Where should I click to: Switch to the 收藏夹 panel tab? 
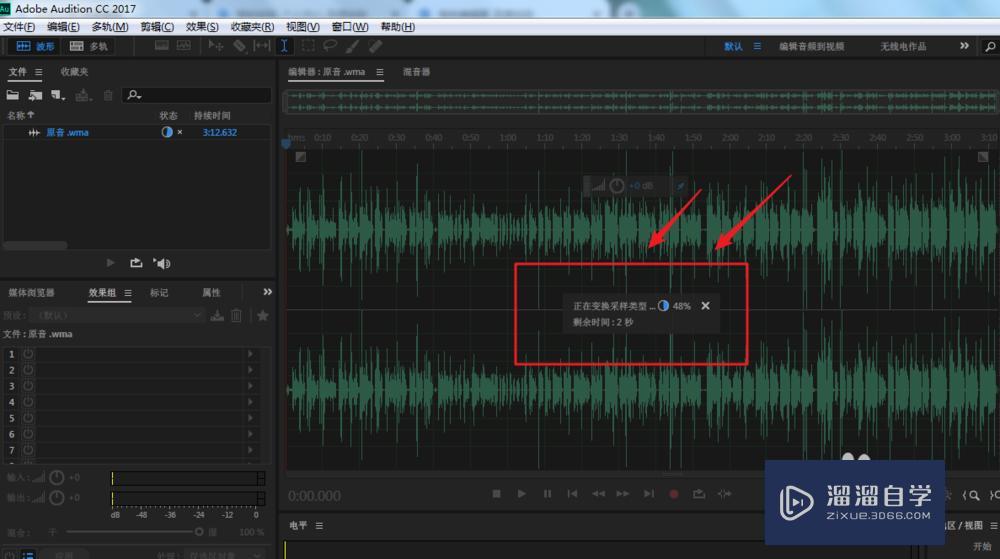point(74,72)
